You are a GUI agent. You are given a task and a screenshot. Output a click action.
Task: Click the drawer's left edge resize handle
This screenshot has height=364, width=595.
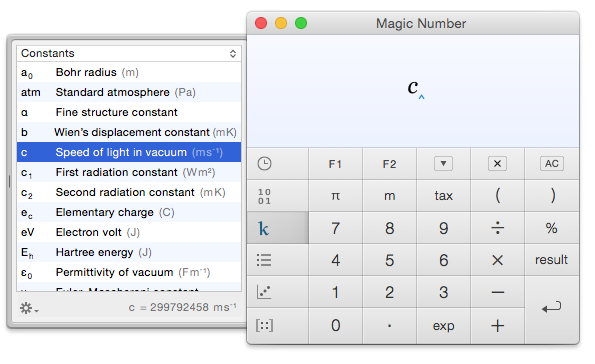9,181
